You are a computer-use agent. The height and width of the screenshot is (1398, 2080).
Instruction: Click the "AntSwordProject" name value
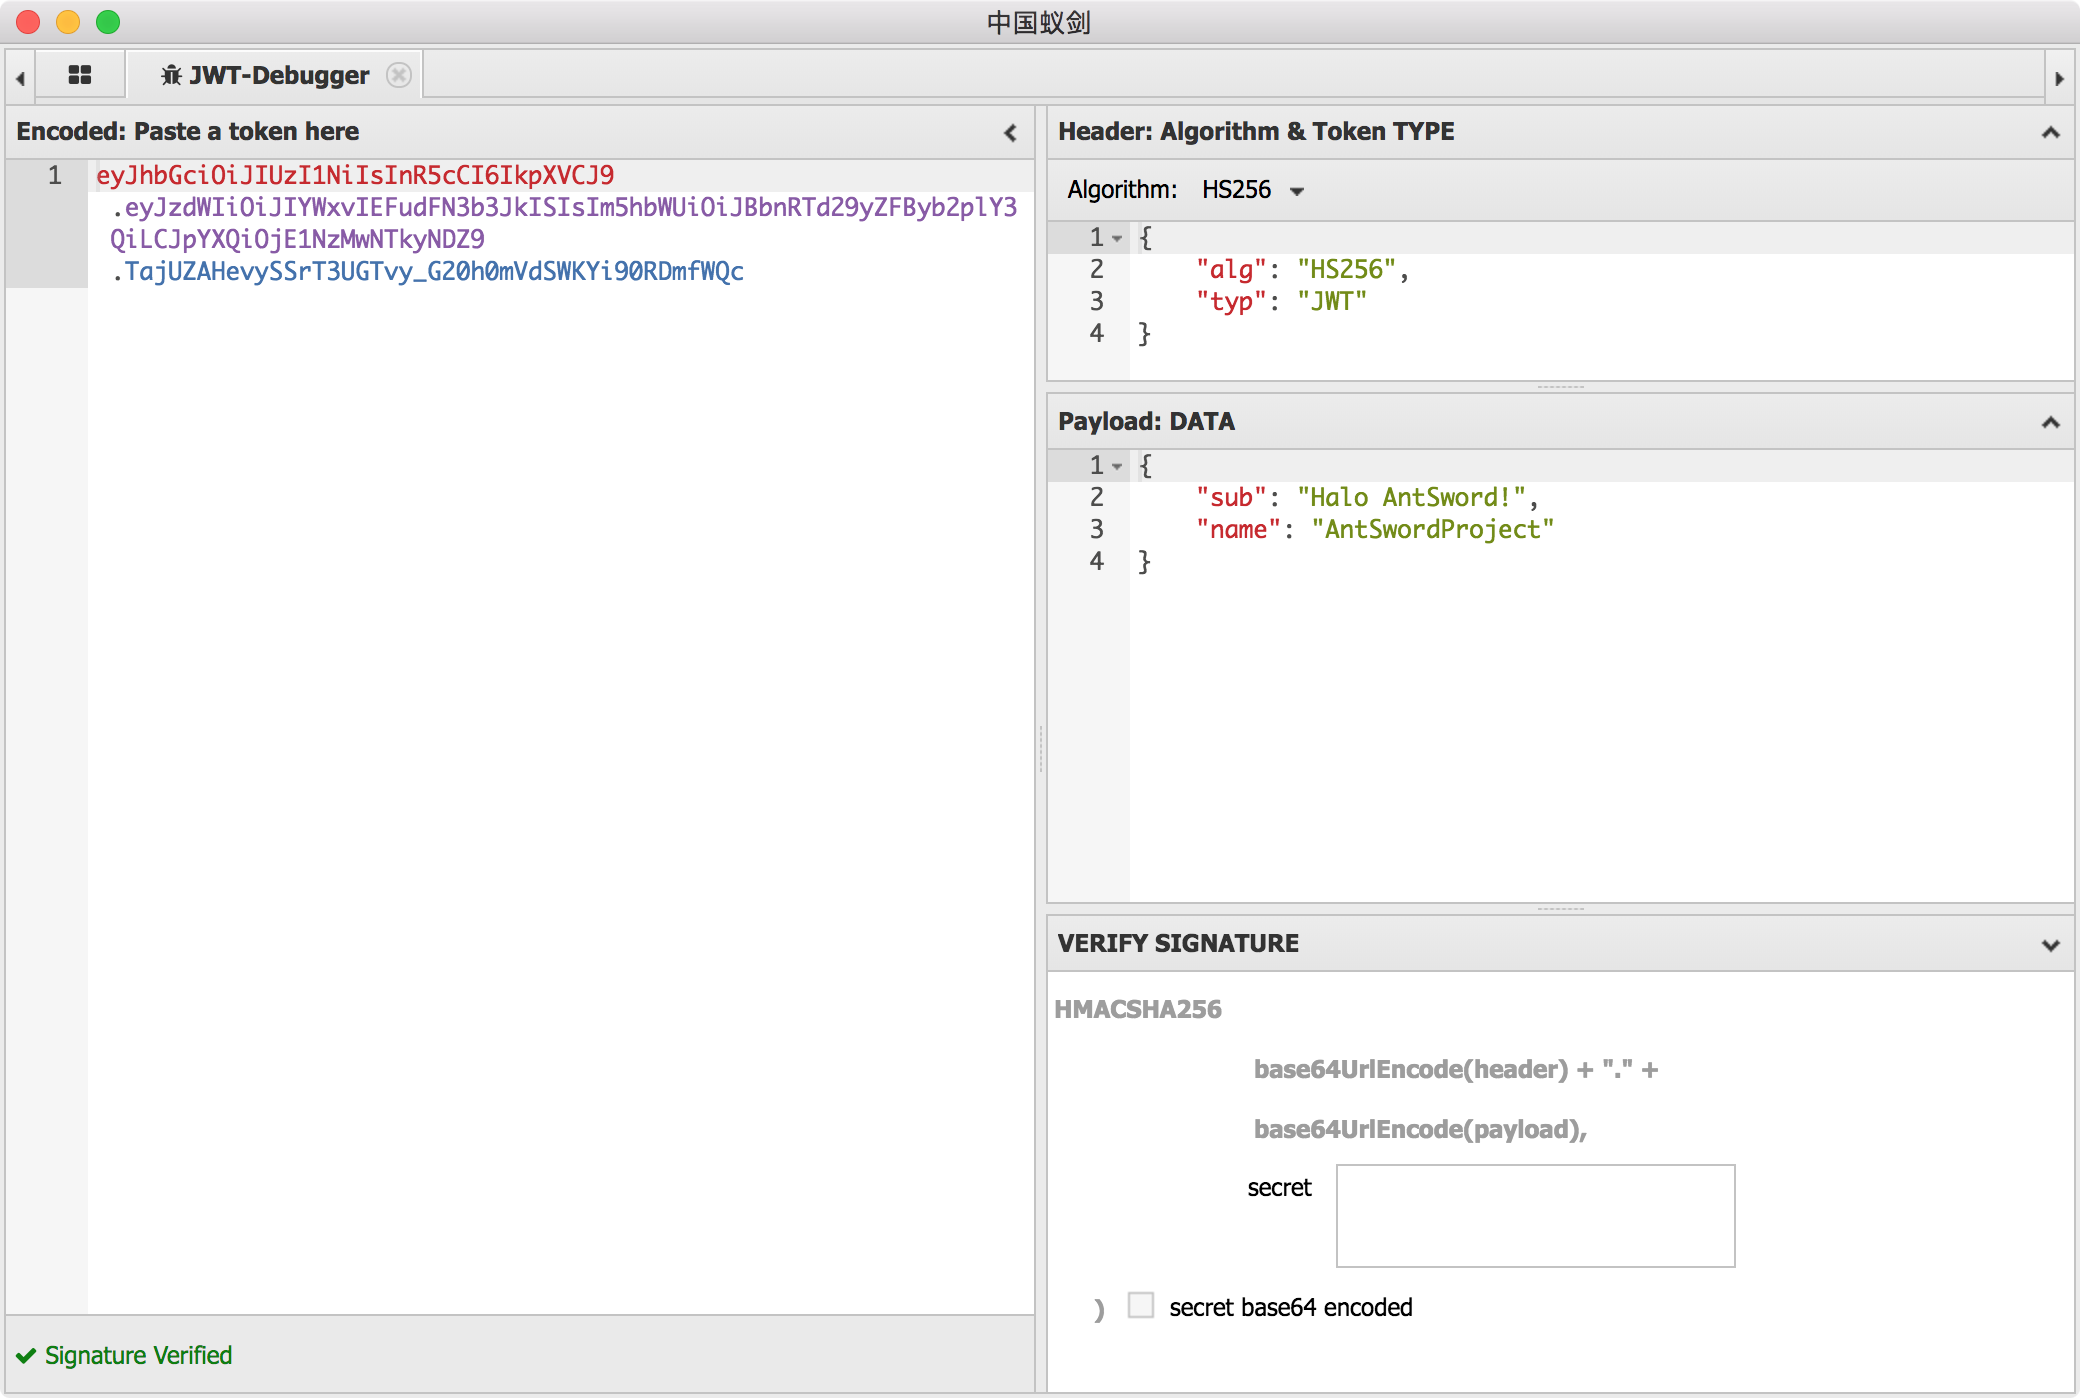coord(1432,529)
